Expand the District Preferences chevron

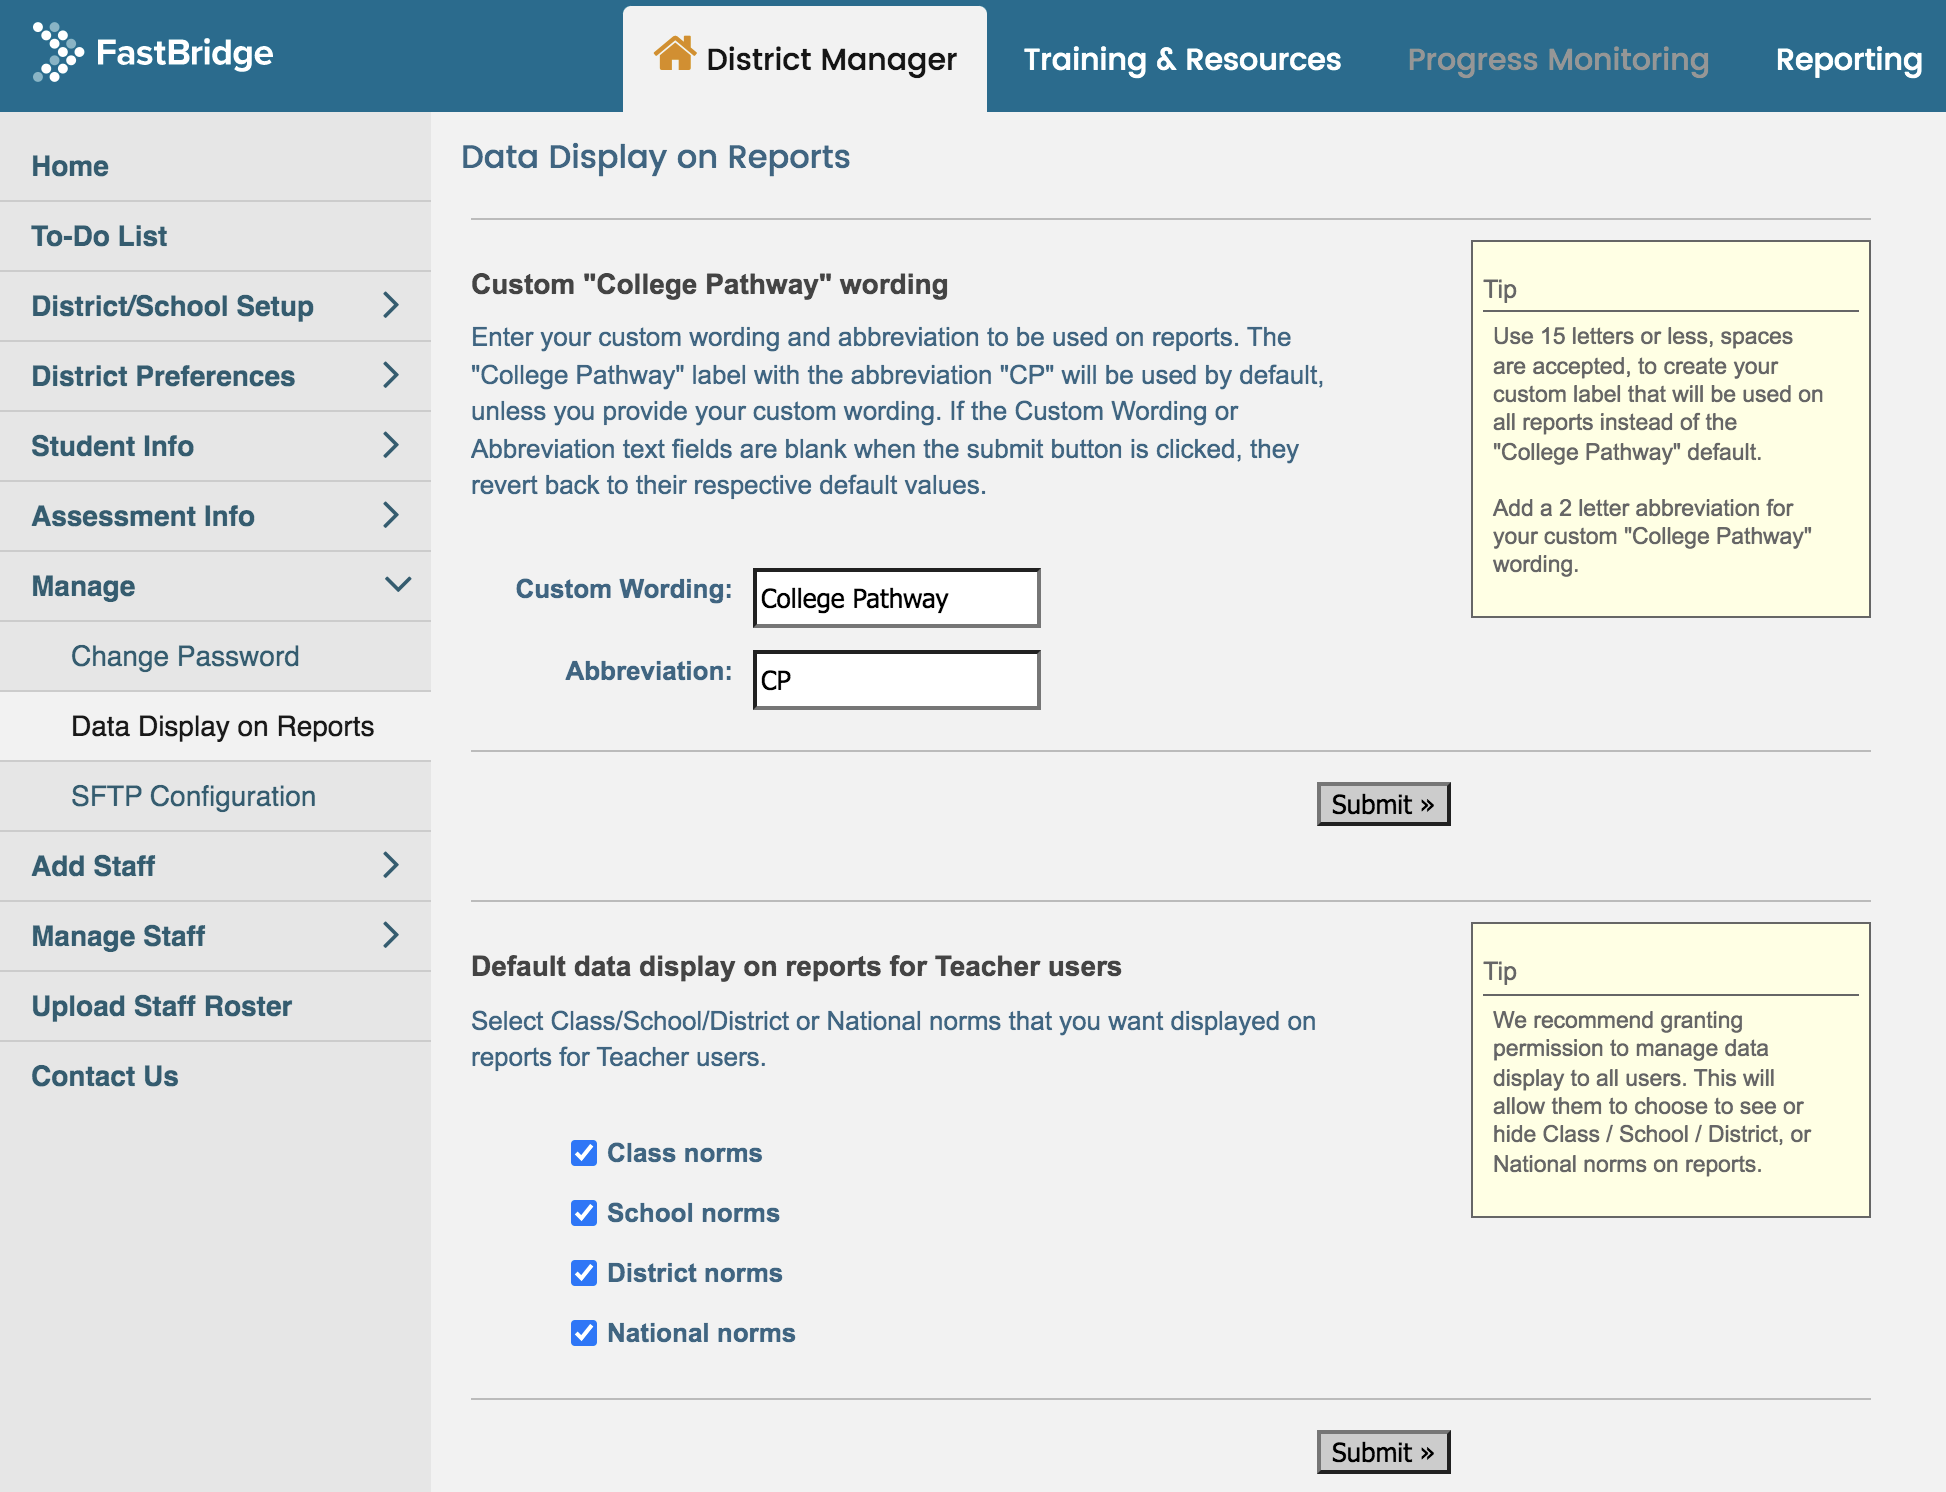click(x=391, y=375)
